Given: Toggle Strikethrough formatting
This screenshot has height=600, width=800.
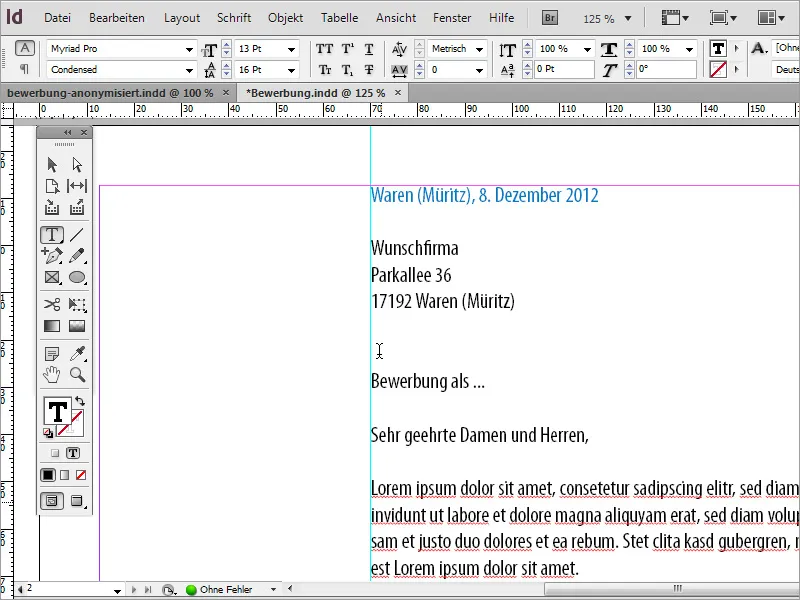Looking at the screenshot, I should click(369, 69).
